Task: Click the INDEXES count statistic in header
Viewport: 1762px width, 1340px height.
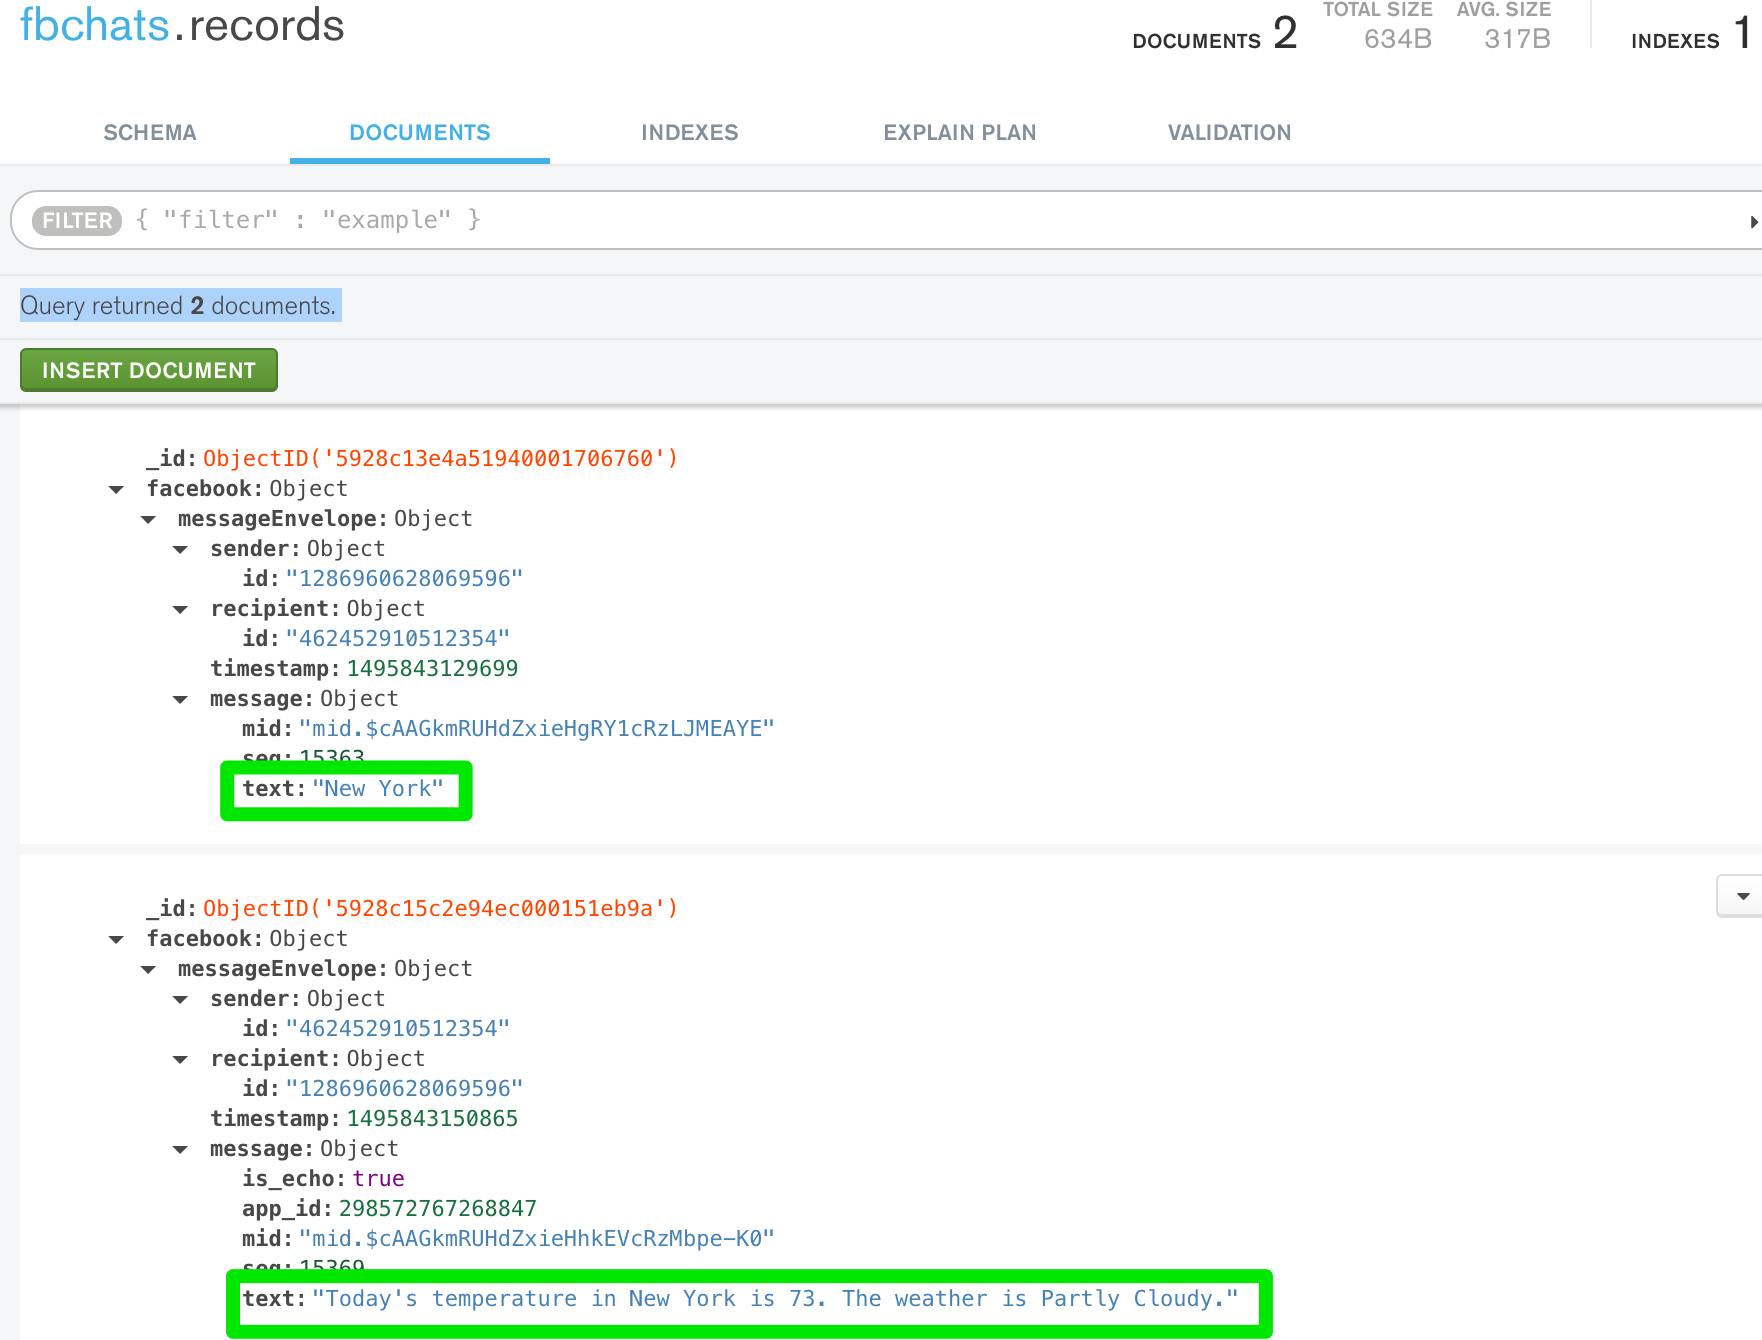Action: pos(1691,34)
